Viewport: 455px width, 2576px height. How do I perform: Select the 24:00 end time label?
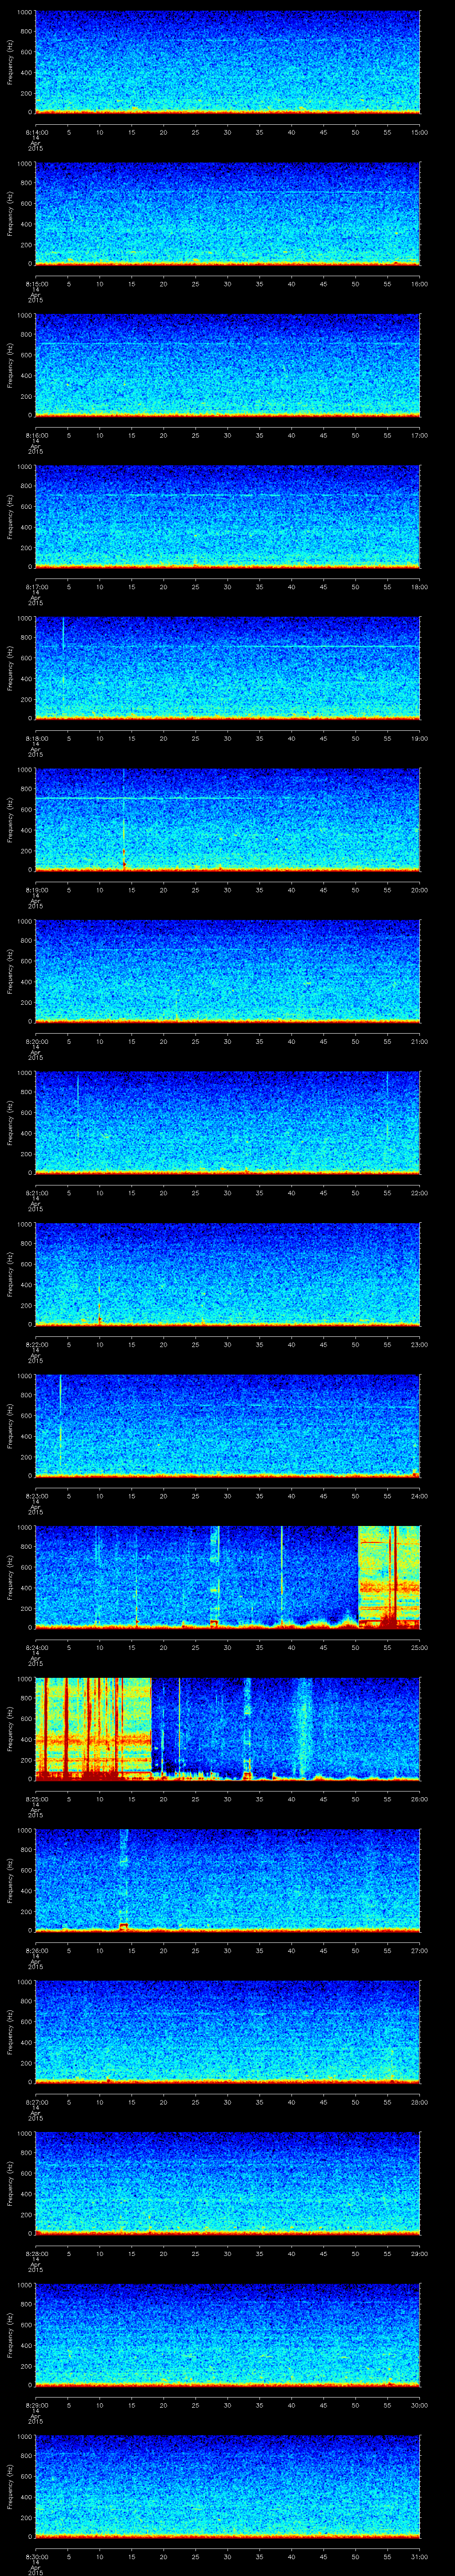coord(420,1496)
